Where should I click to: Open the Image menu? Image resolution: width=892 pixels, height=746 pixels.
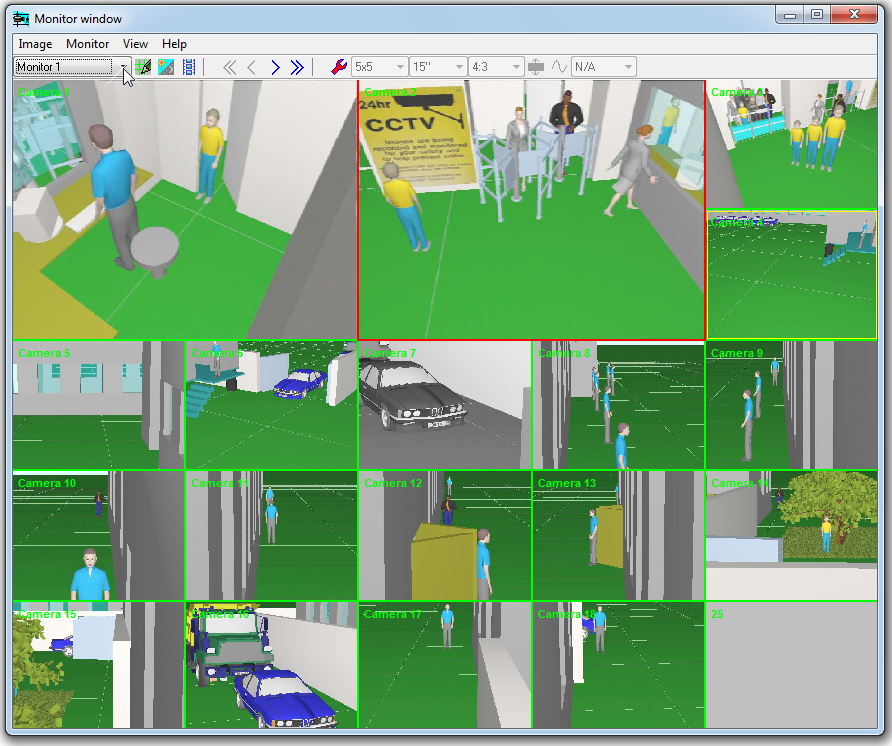click(x=35, y=44)
